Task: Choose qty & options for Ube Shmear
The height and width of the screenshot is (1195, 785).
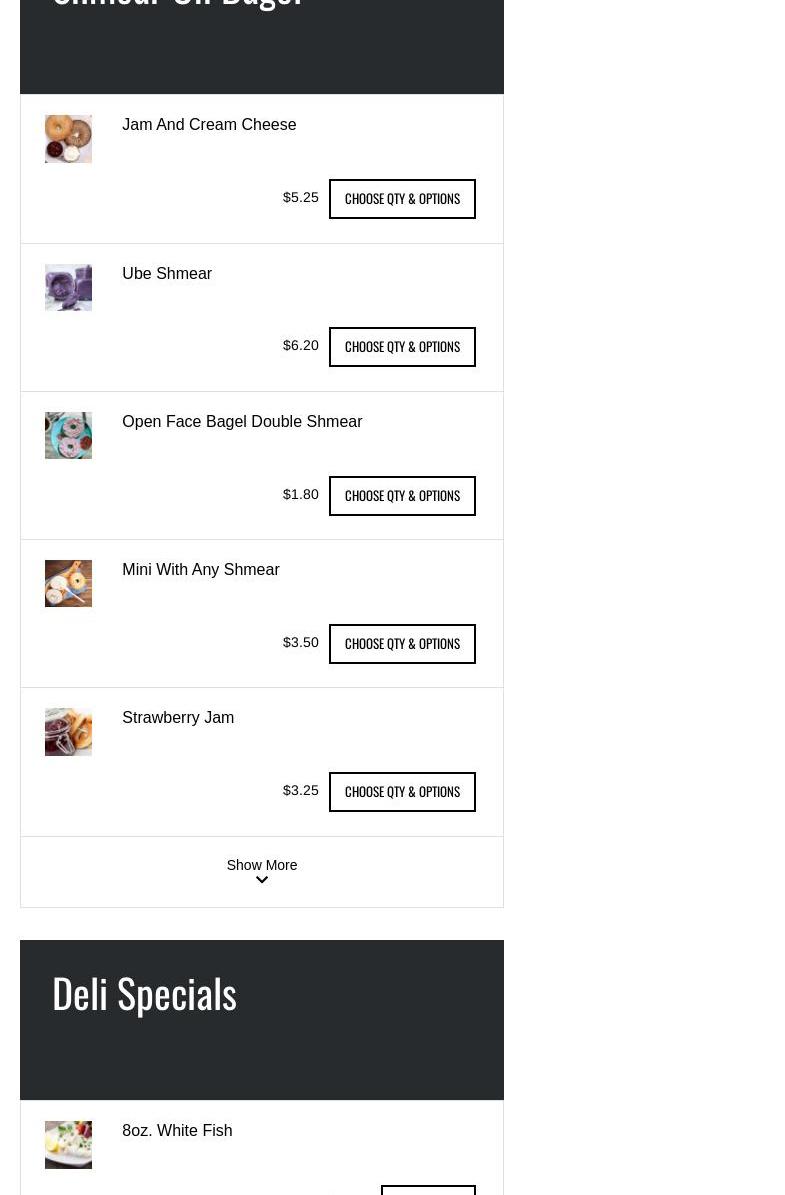Action: (x=402, y=347)
